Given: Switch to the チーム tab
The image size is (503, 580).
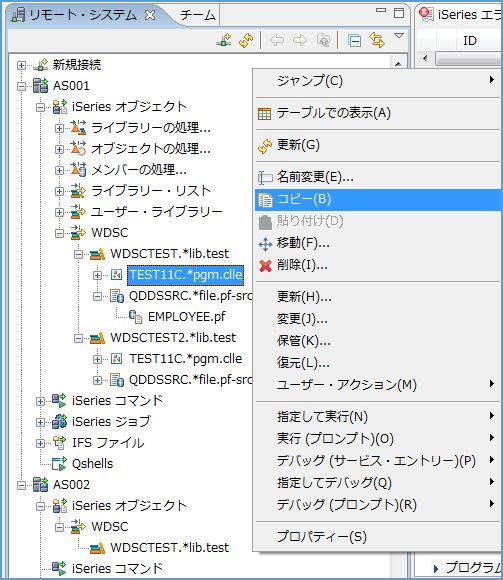Looking at the screenshot, I should pyautogui.click(x=198, y=15).
